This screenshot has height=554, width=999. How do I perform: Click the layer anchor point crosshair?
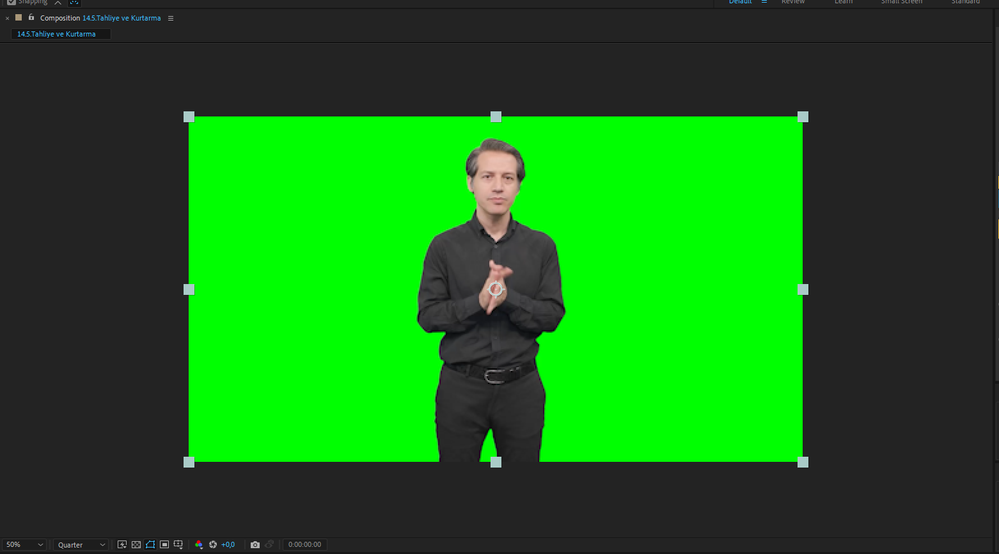click(x=496, y=290)
